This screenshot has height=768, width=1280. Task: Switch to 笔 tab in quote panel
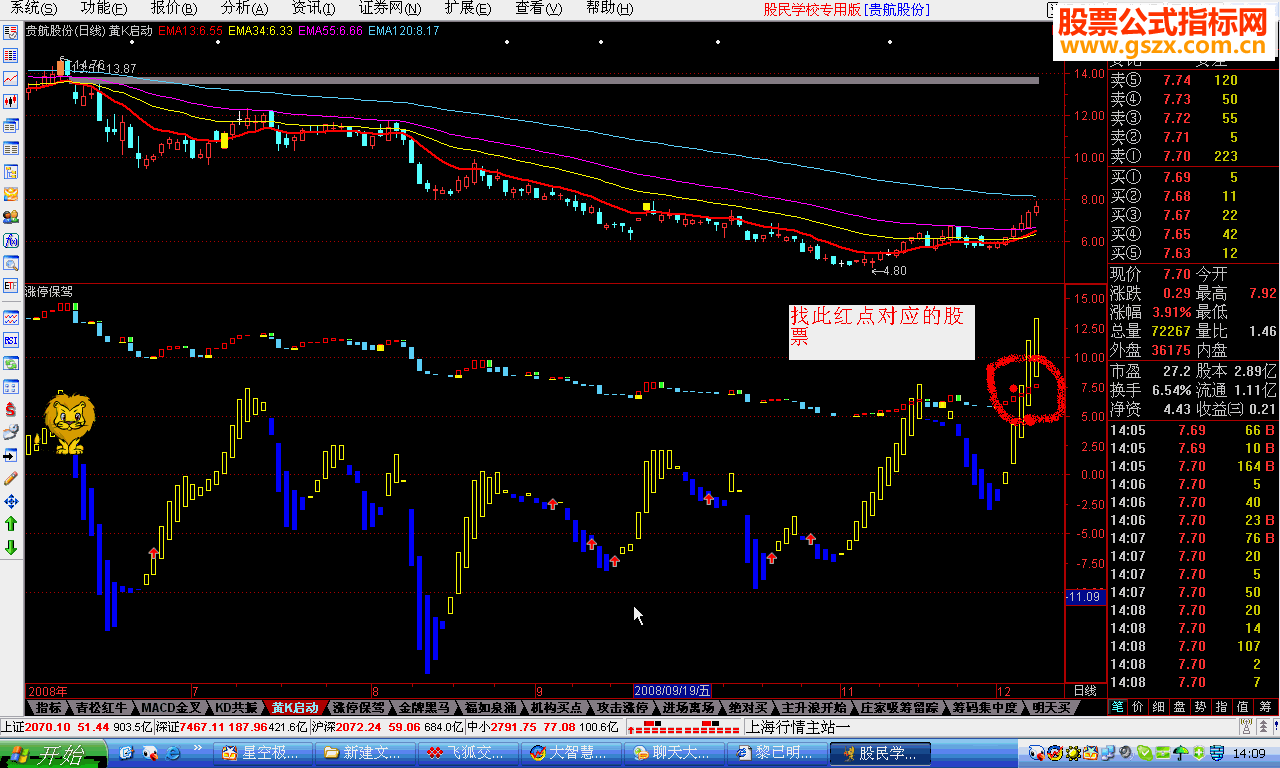coord(1118,706)
